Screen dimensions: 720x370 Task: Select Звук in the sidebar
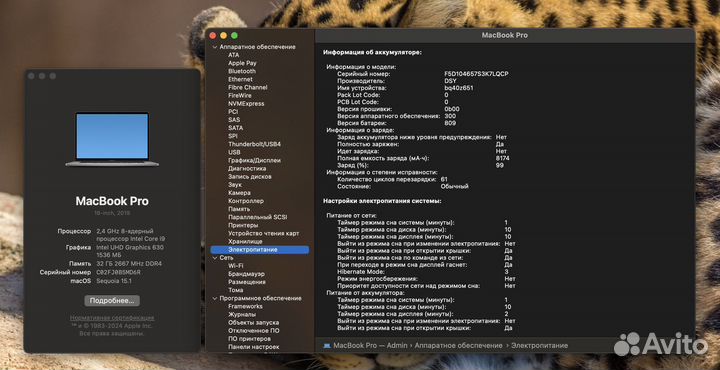click(235, 185)
